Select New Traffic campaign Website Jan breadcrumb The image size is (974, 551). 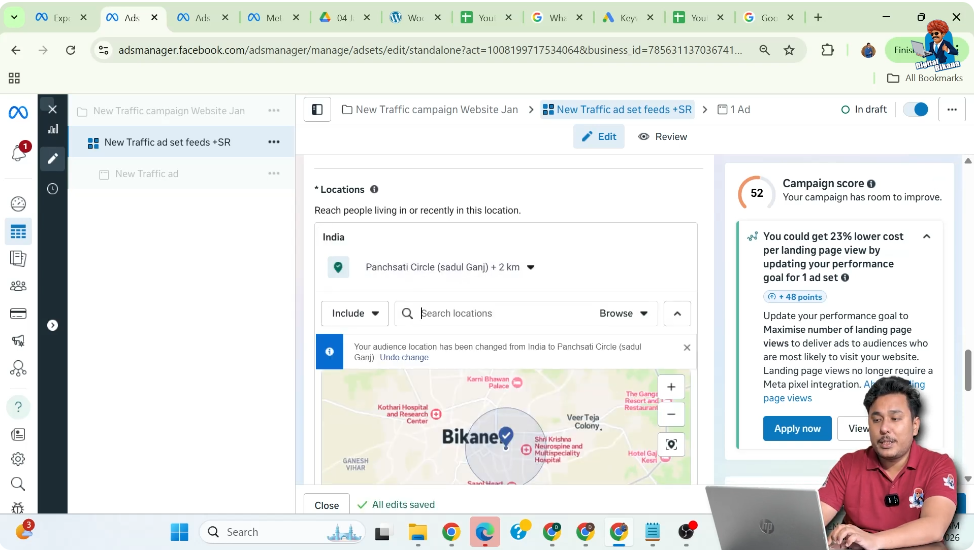430,110
